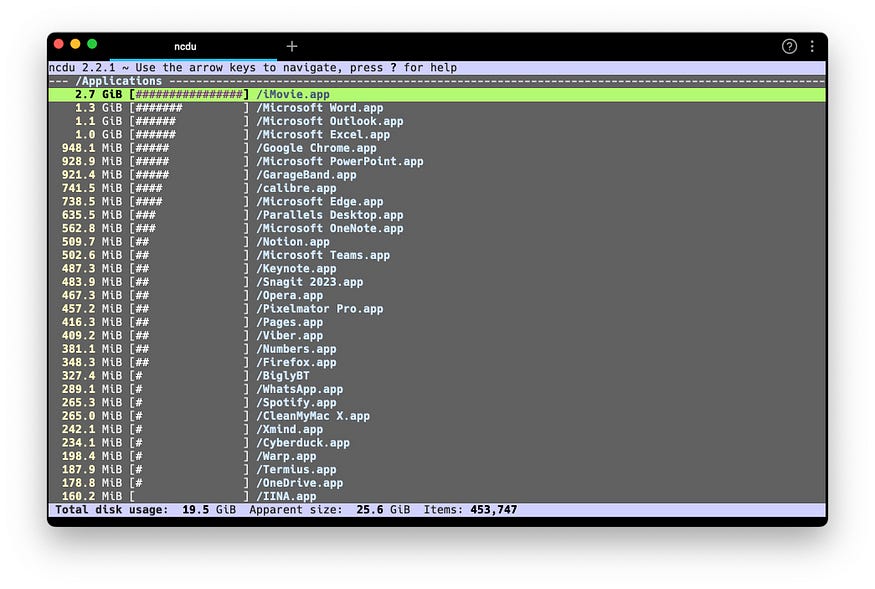Viewport: 875px width, 589px height.
Task: Select the /Microsoft OneNote.app entry
Action: point(437,228)
